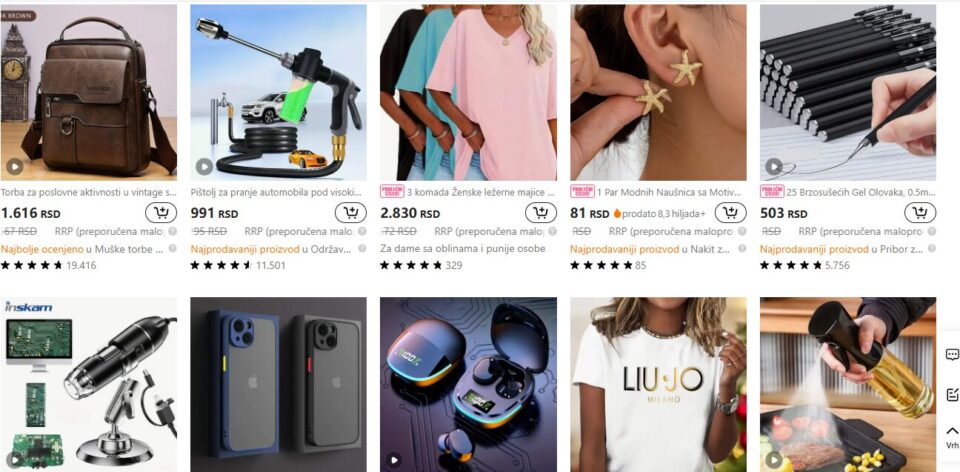
Task: Show info for Najbolje ocenjeno badge
Action: (173, 249)
